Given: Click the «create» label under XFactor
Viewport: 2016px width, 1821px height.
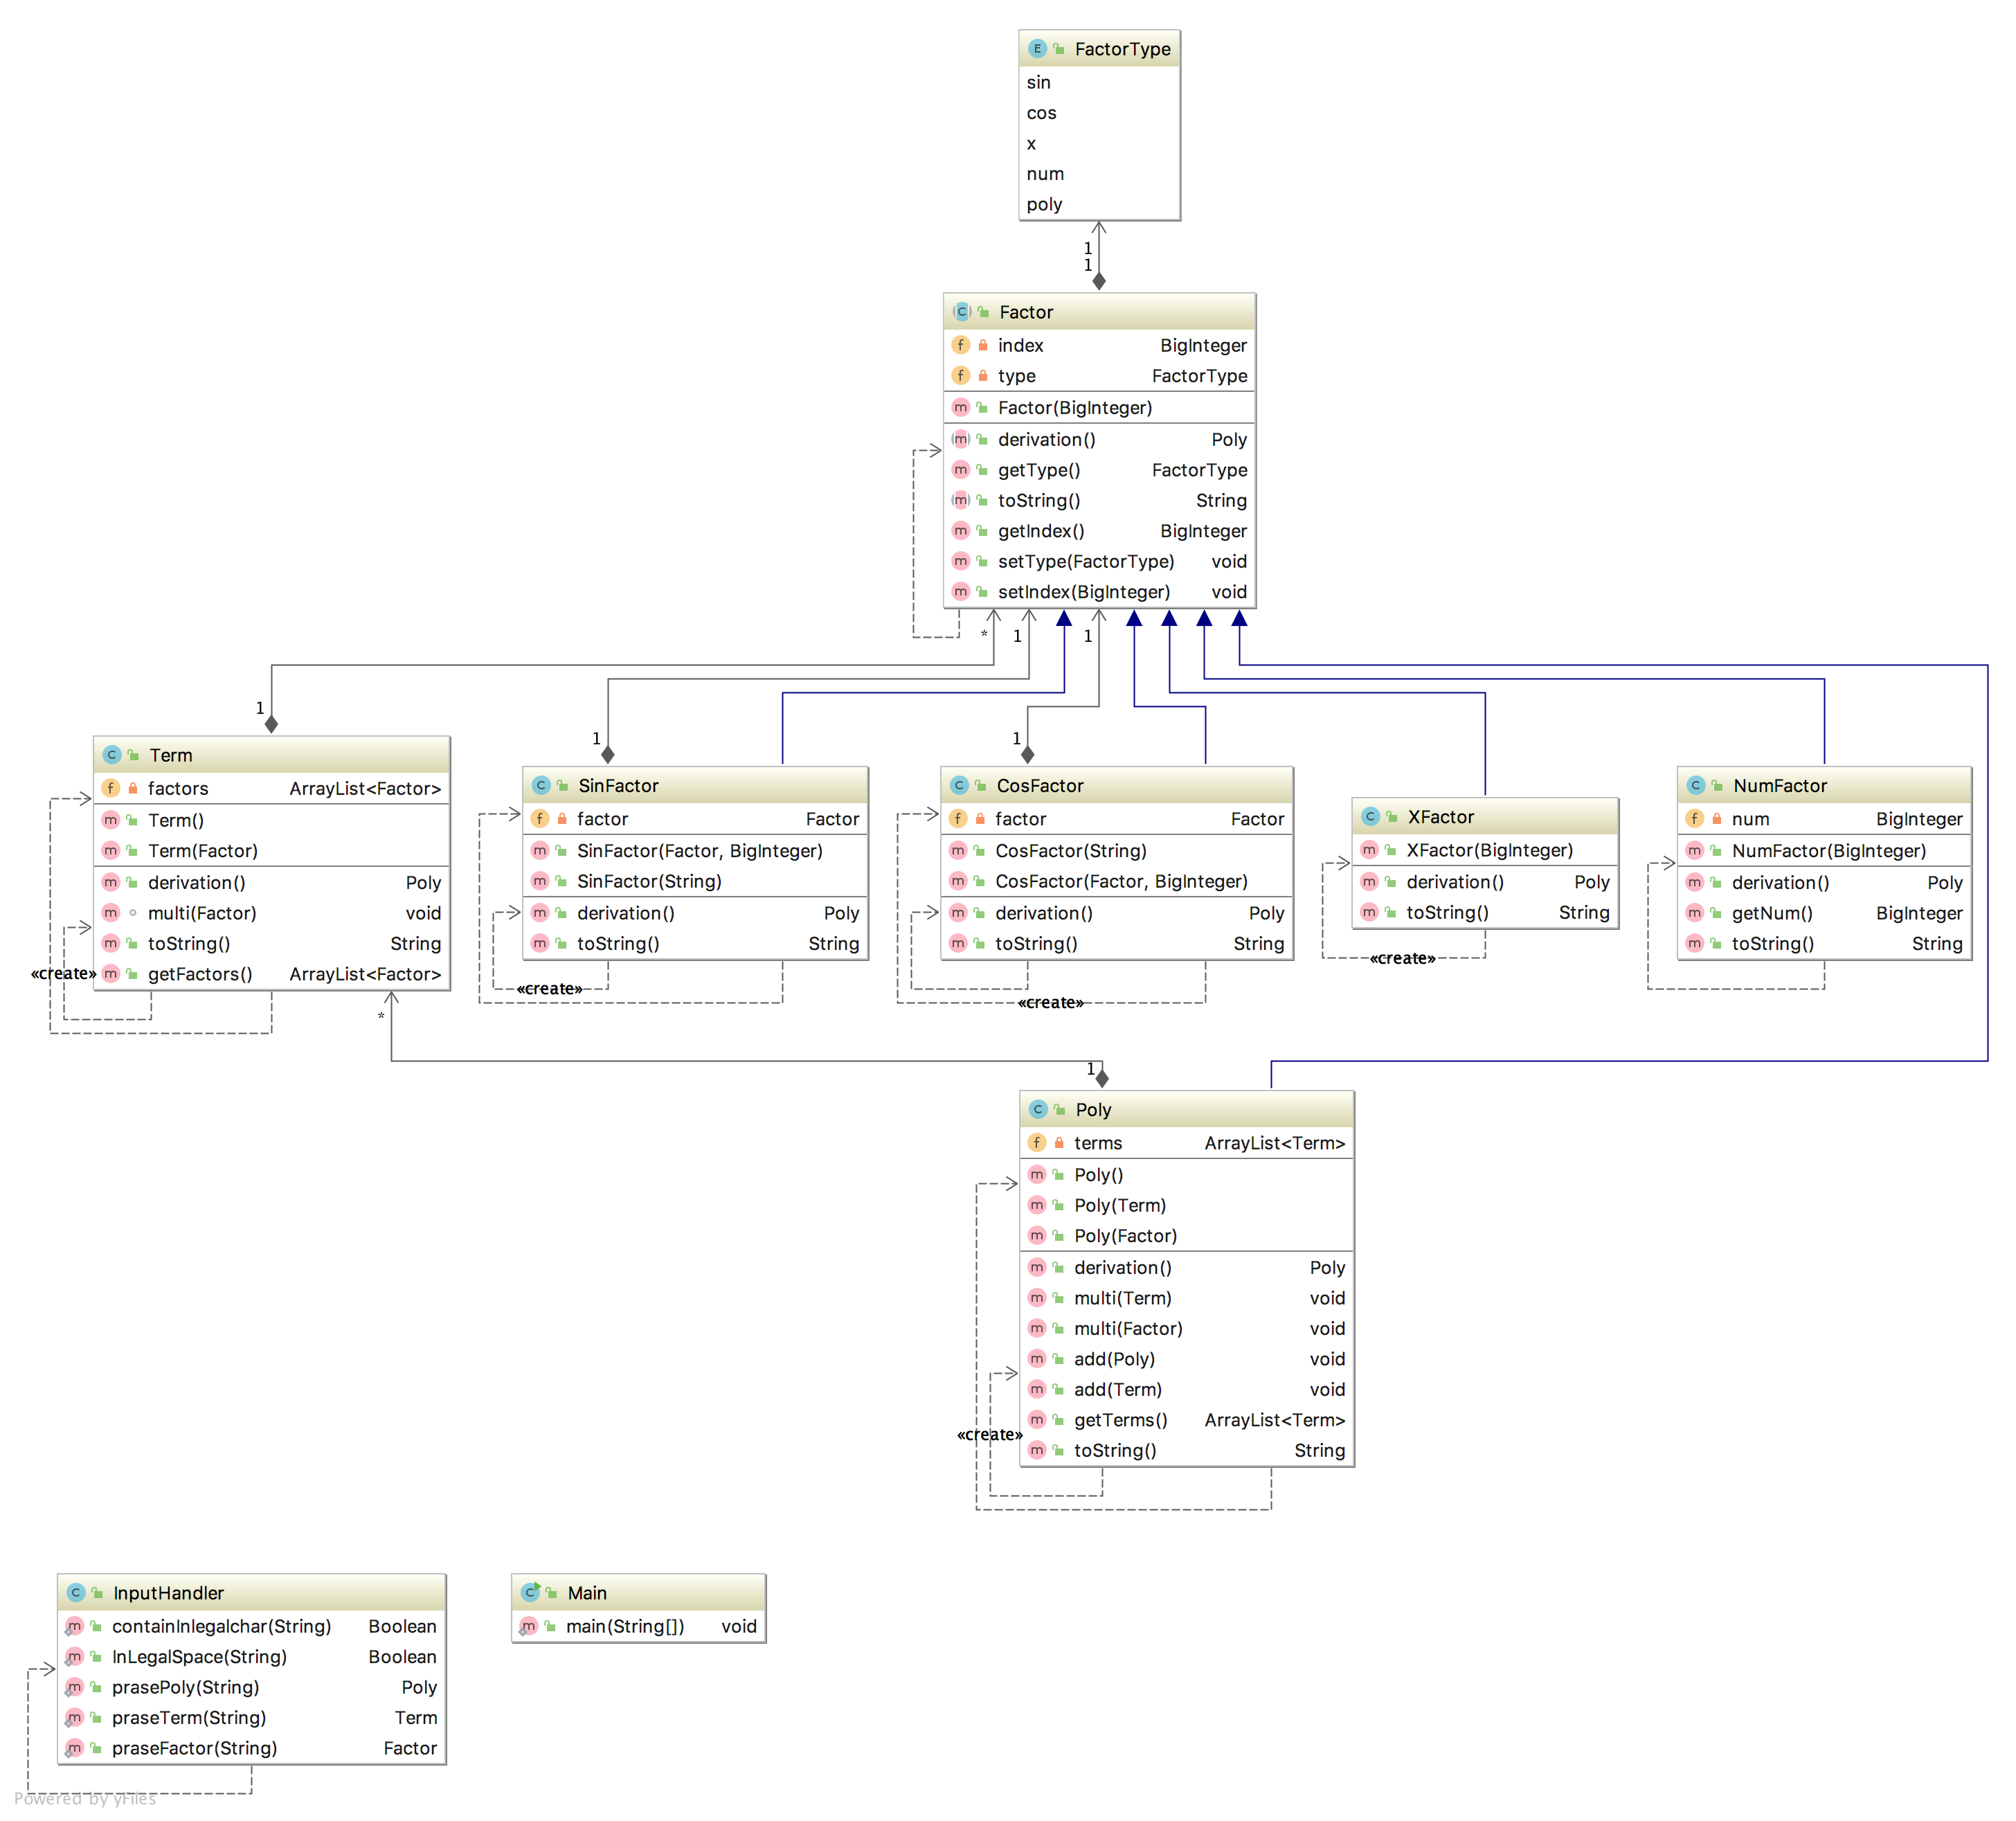Looking at the screenshot, I should (1402, 958).
